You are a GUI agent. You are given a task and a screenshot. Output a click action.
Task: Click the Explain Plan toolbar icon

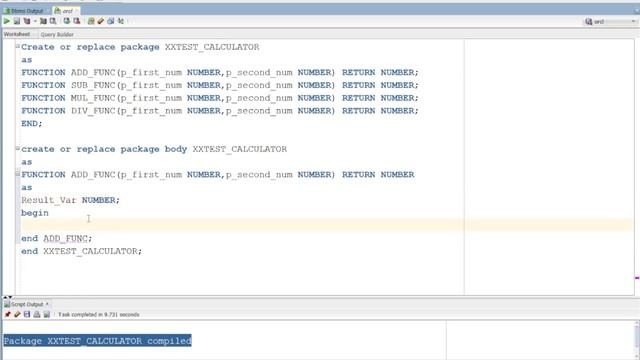click(x=27, y=21)
